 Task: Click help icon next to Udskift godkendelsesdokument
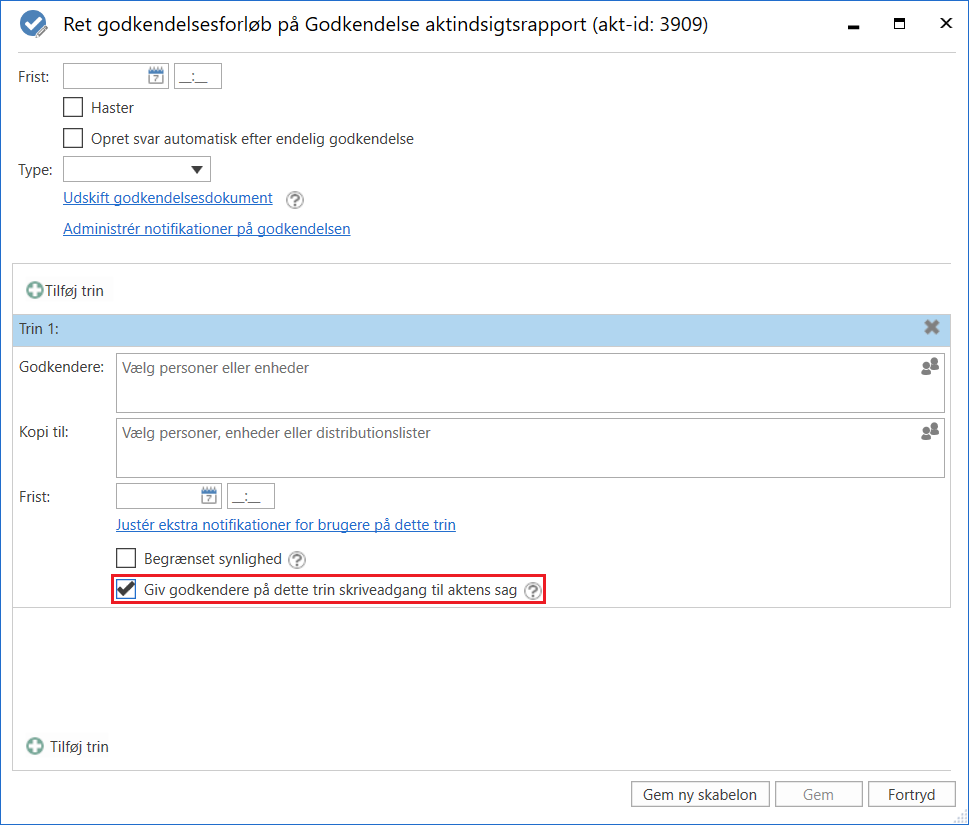point(294,199)
